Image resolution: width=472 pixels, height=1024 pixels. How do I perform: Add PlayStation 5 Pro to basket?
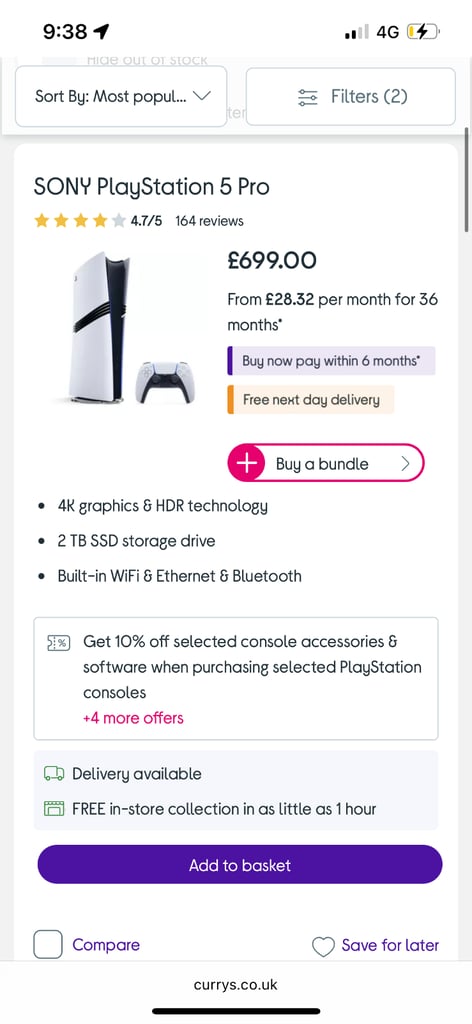[x=240, y=865]
